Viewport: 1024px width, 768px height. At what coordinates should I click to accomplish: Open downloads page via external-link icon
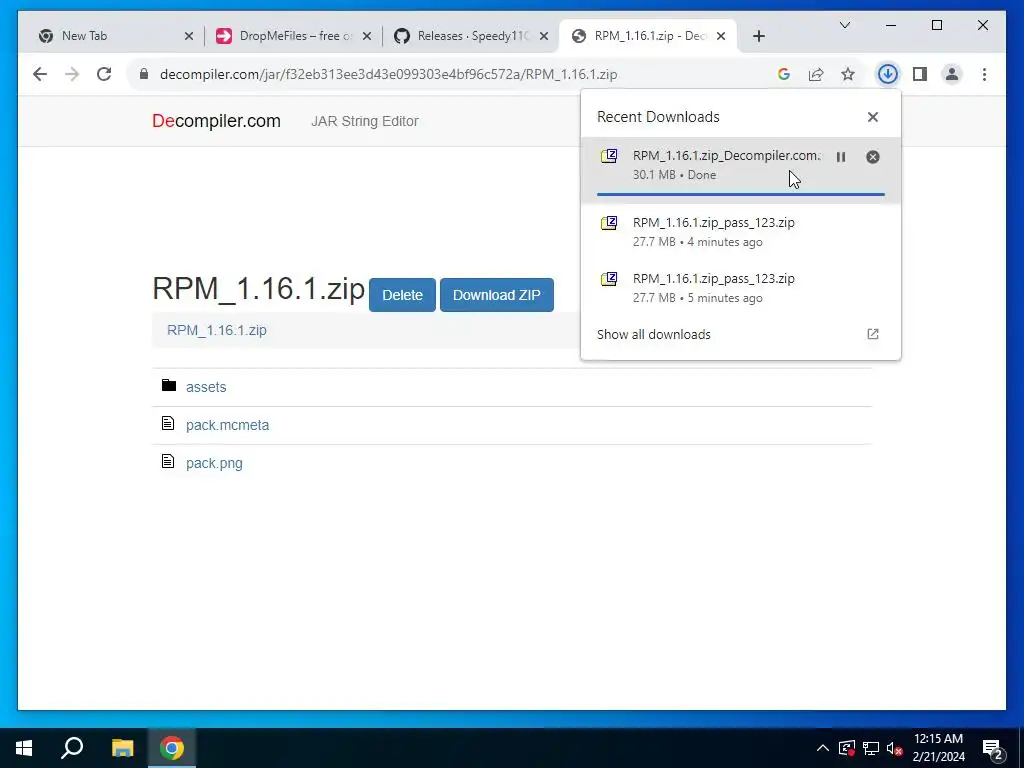pyautogui.click(x=872, y=334)
